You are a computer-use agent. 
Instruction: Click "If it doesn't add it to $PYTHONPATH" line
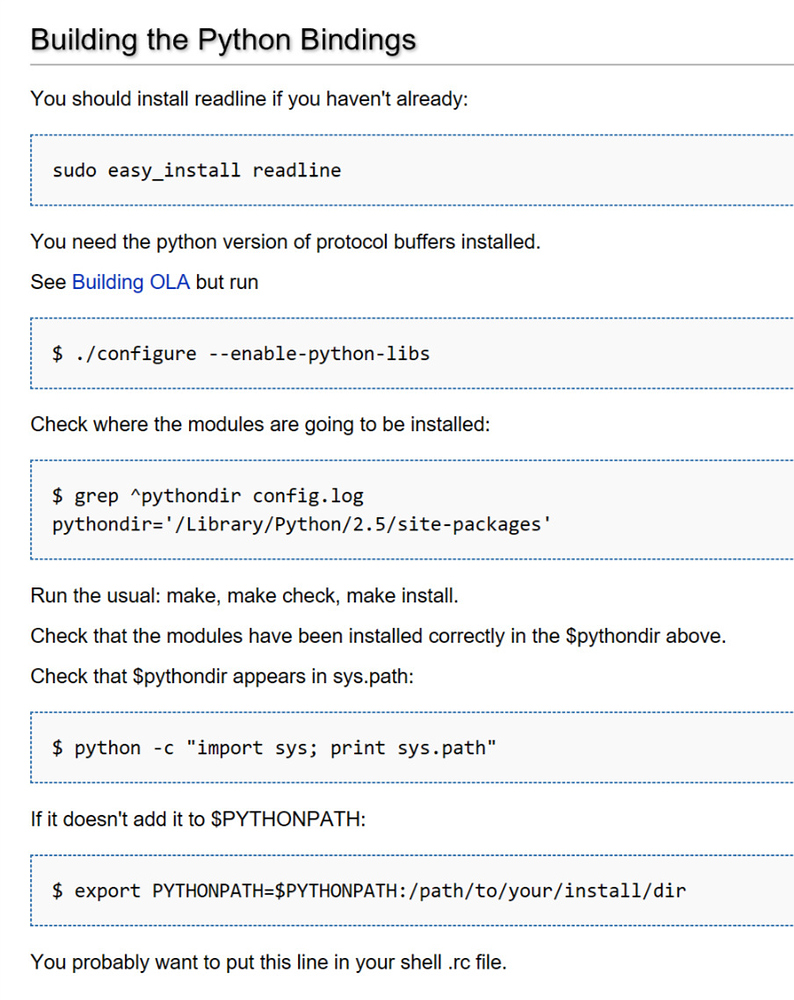(198, 819)
